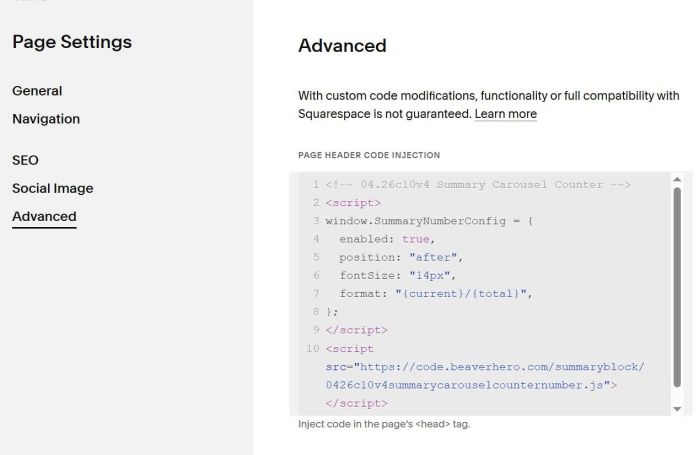Click line number 10 in the code gutter
Viewport: 700px width, 455px height.
[312, 349]
